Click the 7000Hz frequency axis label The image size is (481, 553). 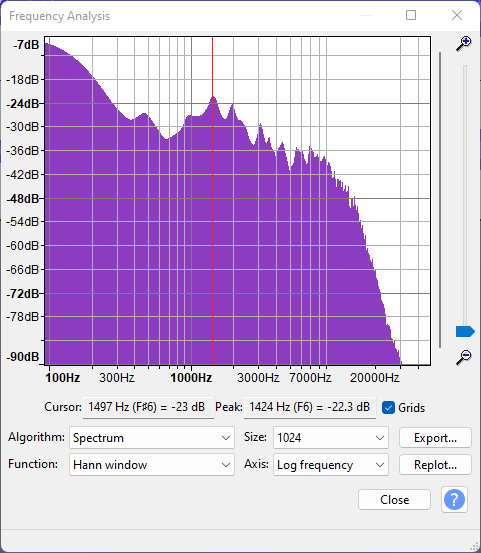[310, 378]
